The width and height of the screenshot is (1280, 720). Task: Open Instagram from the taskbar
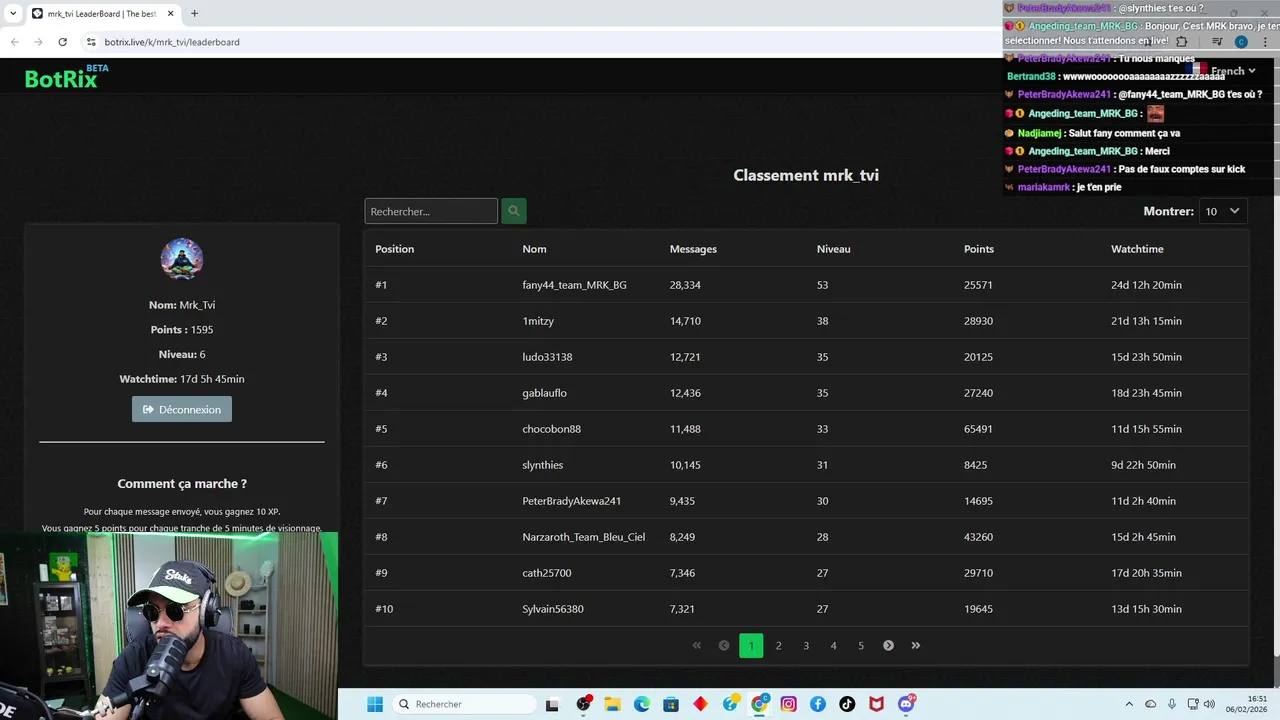point(789,704)
